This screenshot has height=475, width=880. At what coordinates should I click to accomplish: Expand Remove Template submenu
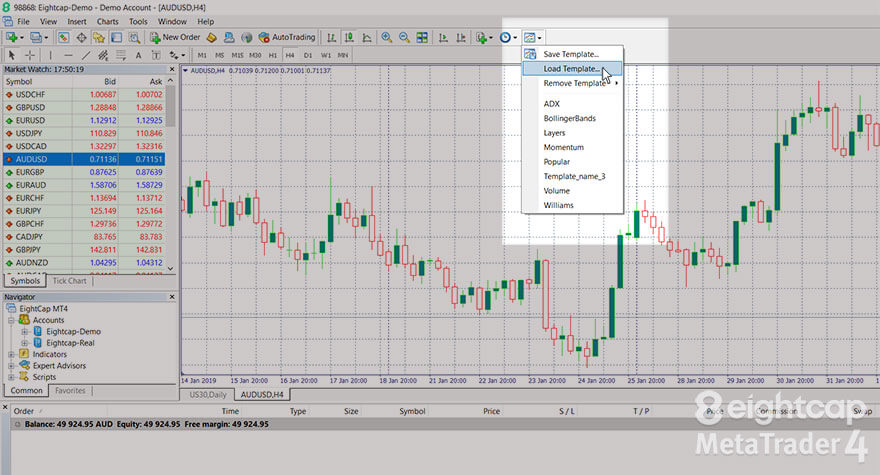572,83
